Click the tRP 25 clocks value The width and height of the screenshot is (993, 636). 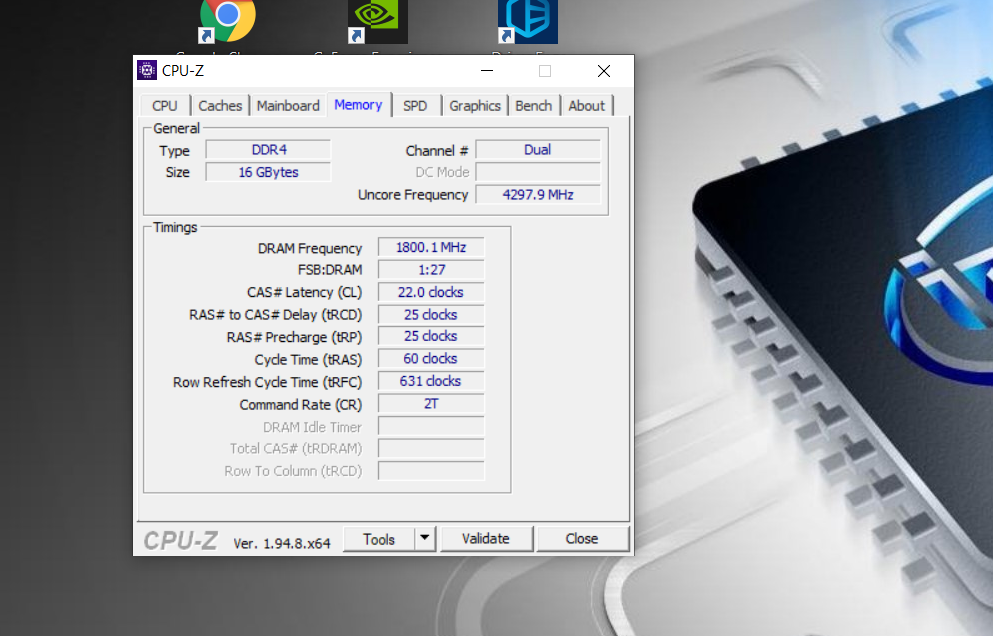click(431, 336)
